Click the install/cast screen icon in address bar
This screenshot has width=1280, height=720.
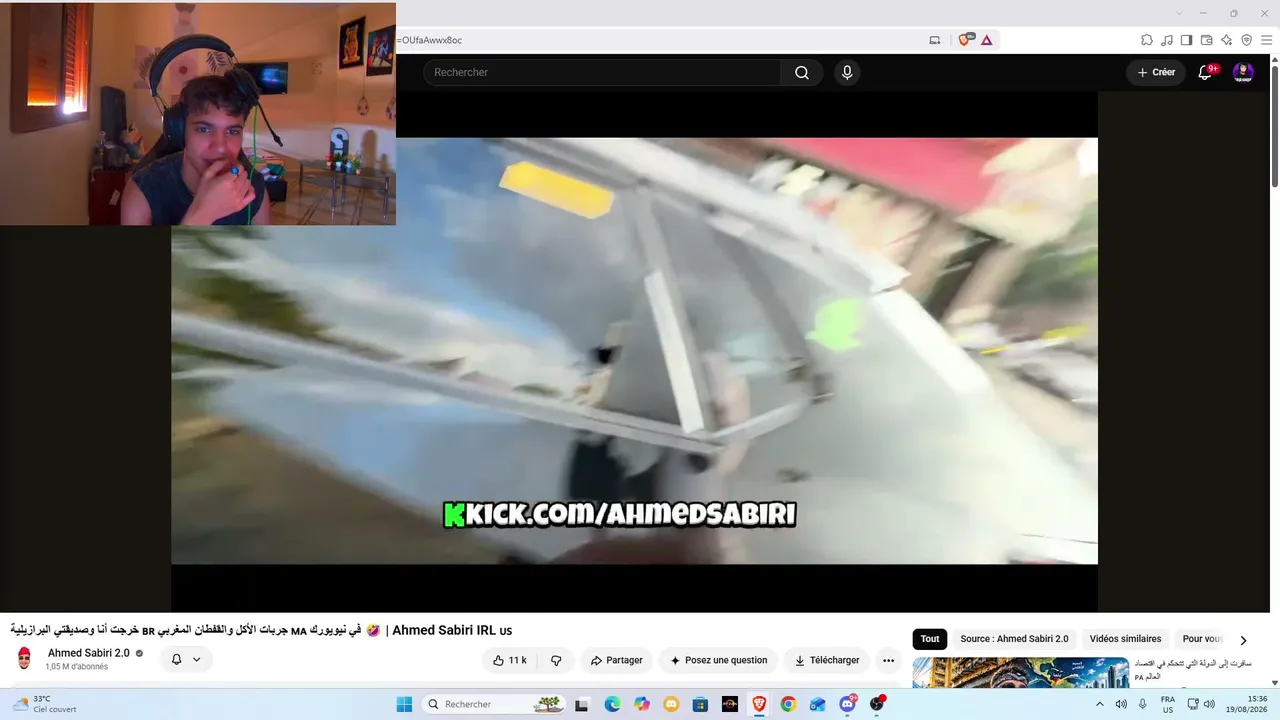click(x=935, y=40)
